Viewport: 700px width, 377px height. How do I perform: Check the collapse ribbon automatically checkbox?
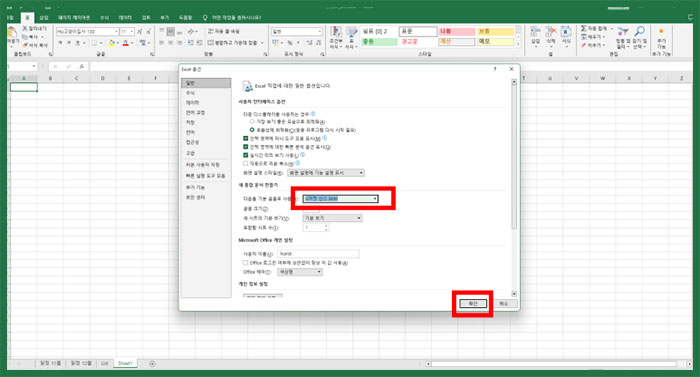pyautogui.click(x=246, y=163)
